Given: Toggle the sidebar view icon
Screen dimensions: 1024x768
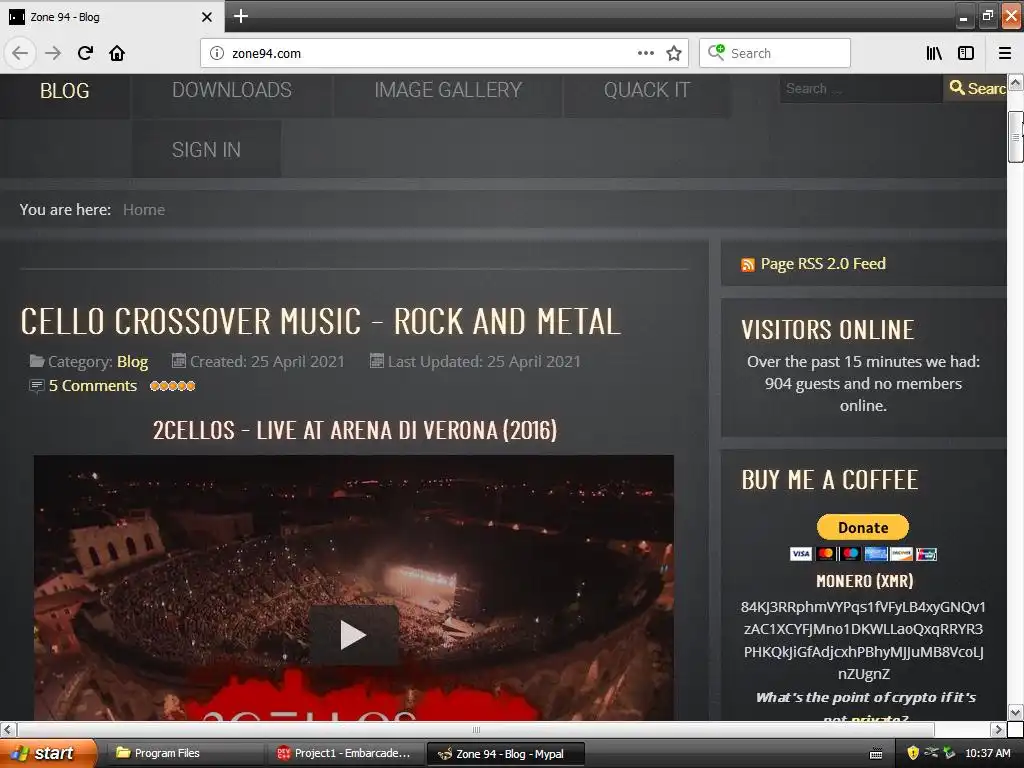Looking at the screenshot, I should point(966,53).
